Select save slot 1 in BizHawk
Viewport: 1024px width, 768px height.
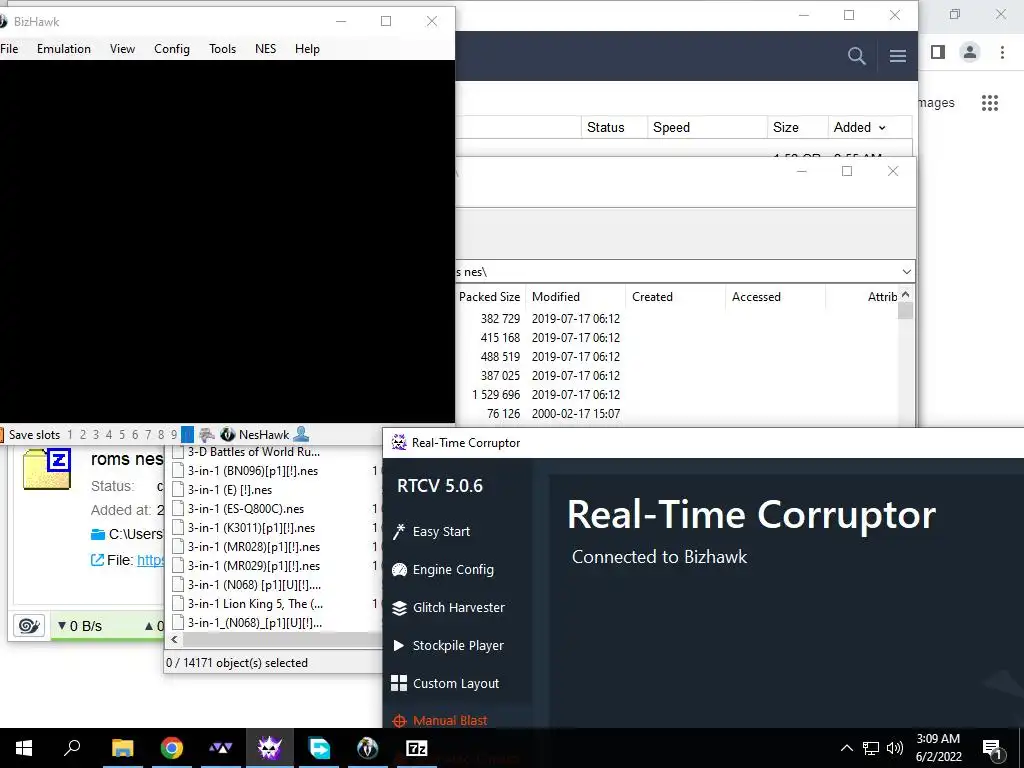tap(70, 435)
